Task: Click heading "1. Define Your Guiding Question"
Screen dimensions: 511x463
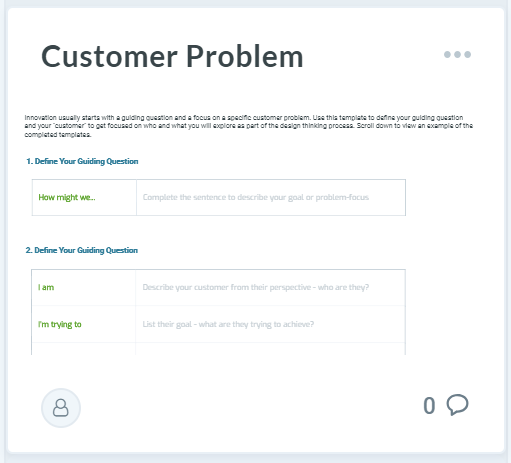Action: (x=82, y=161)
